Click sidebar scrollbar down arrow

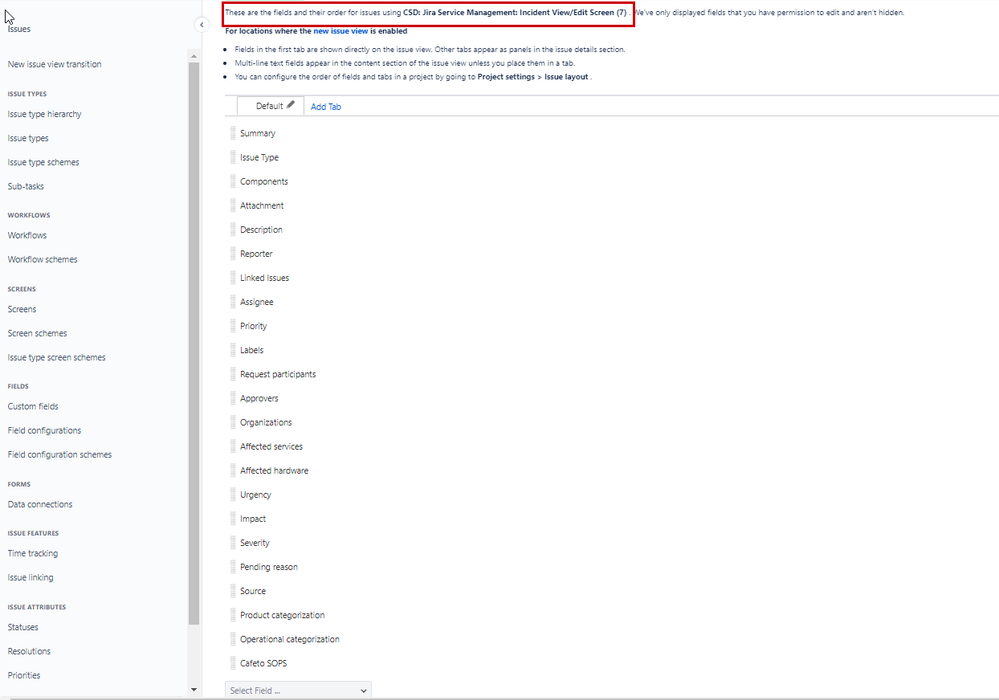[x=194, y=689]
